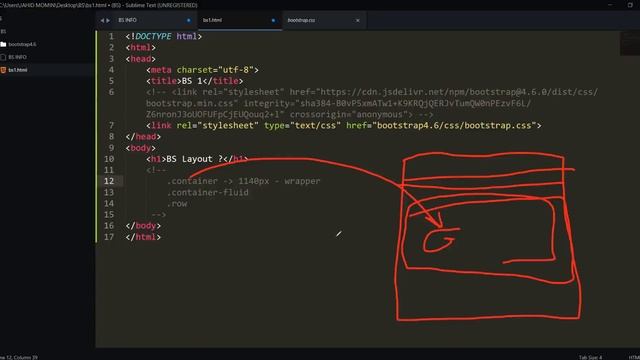The height and width of the screenshot is (360, 640).
Task: Open the bootstrap4.6 folder icon in sidebar
Action: tap(3, 44)
